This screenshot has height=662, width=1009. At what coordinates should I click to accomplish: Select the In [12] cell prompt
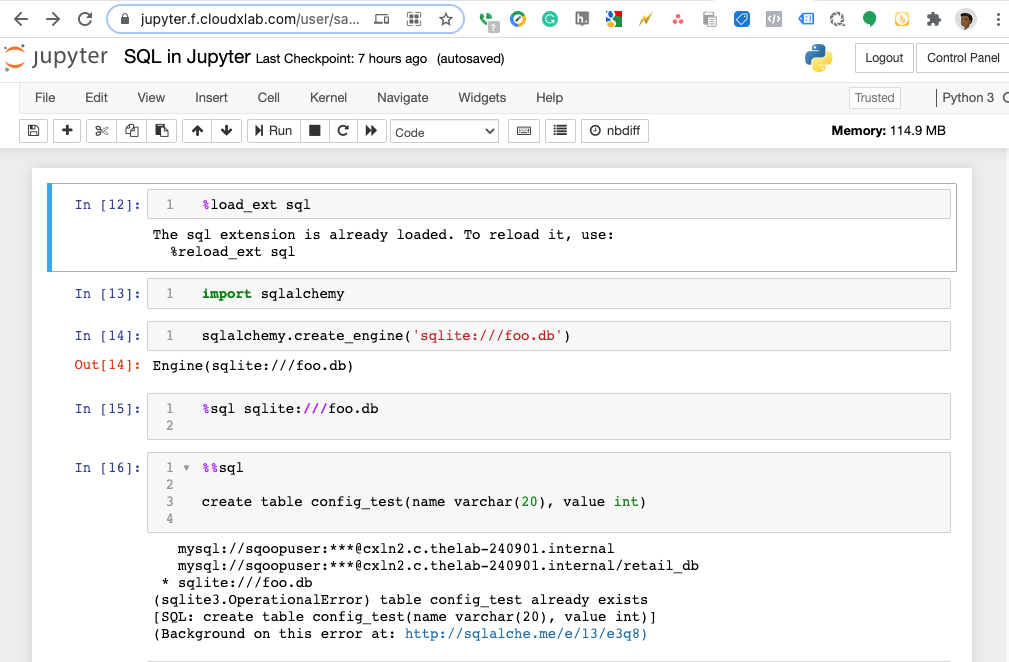pos(107,205)
